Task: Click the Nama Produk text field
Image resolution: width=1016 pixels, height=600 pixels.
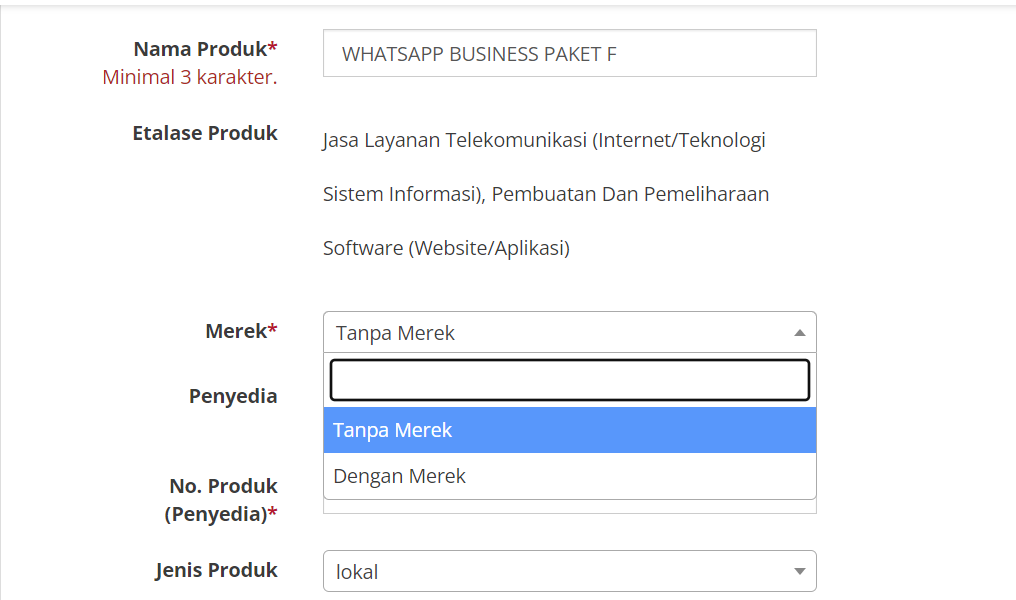Action: click(x=570, y=53)
